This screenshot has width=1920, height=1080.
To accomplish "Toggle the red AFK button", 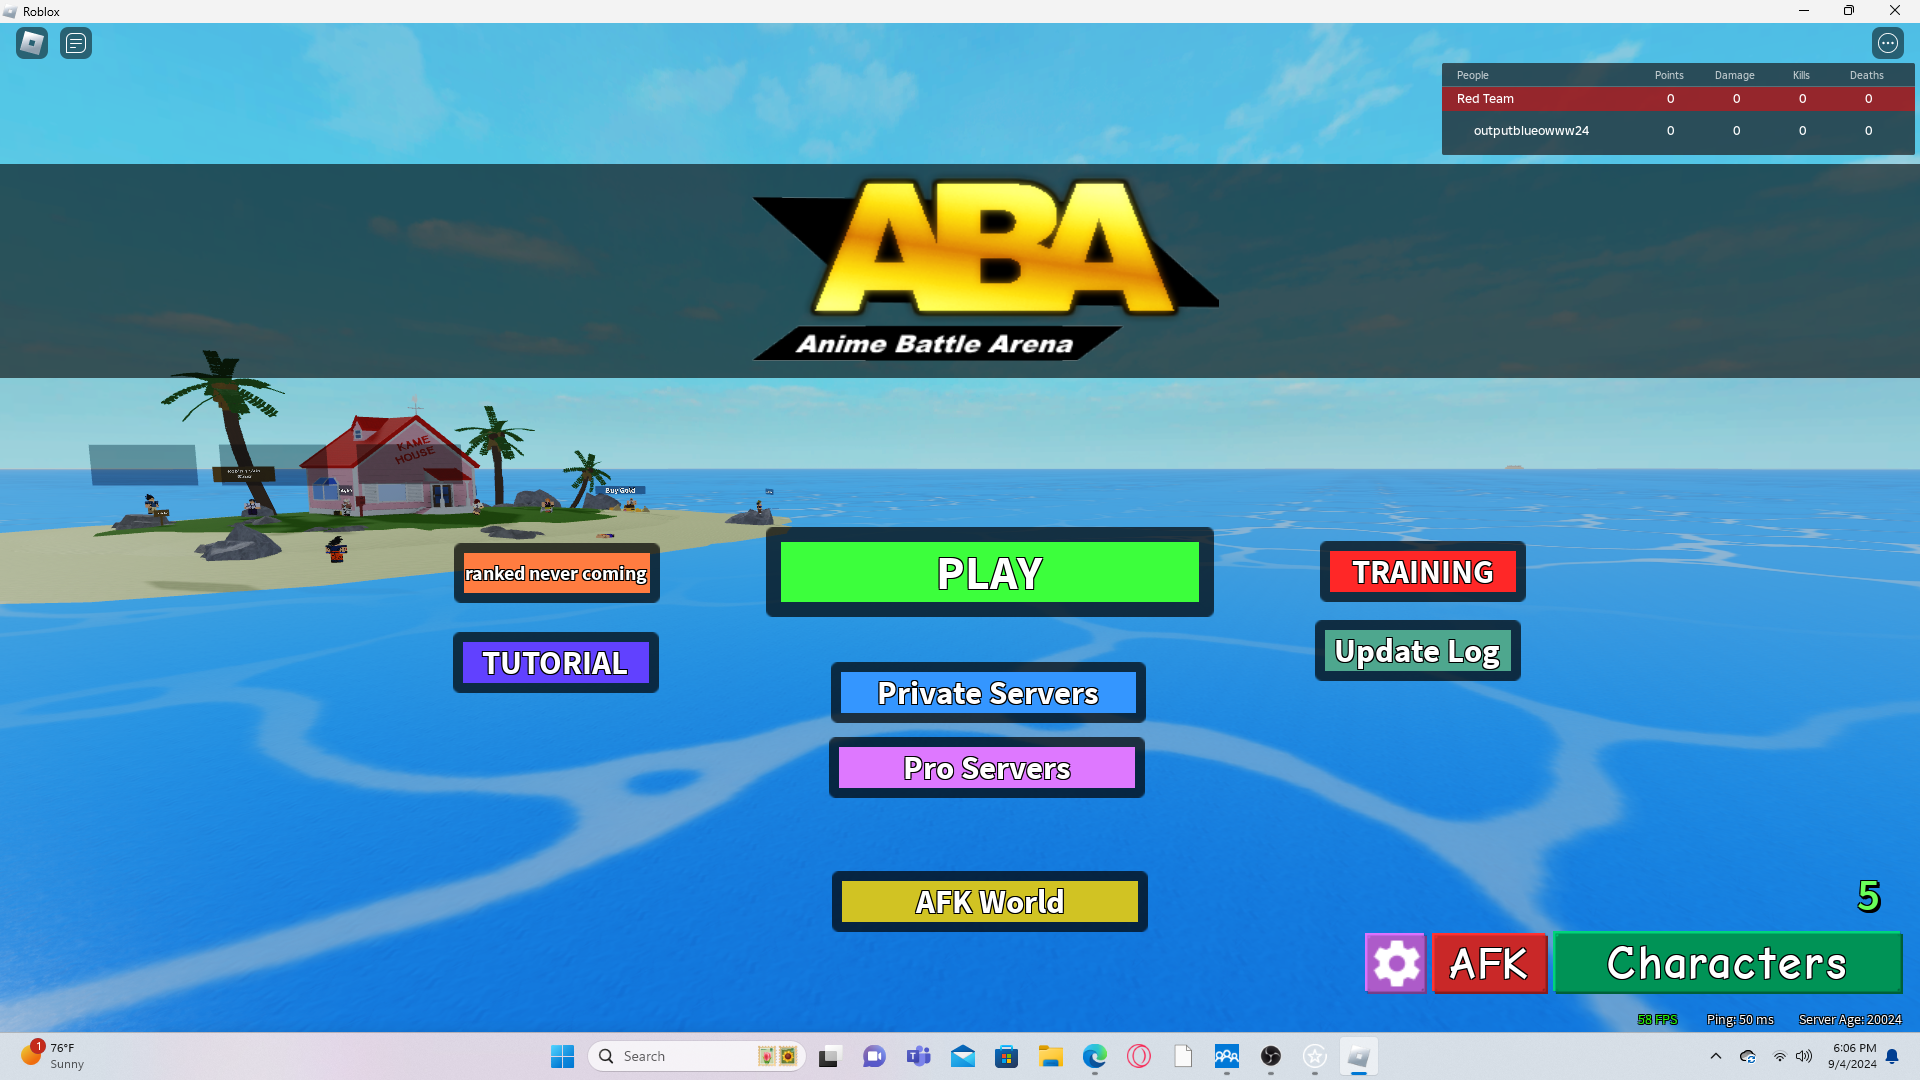I will 1489,964.
